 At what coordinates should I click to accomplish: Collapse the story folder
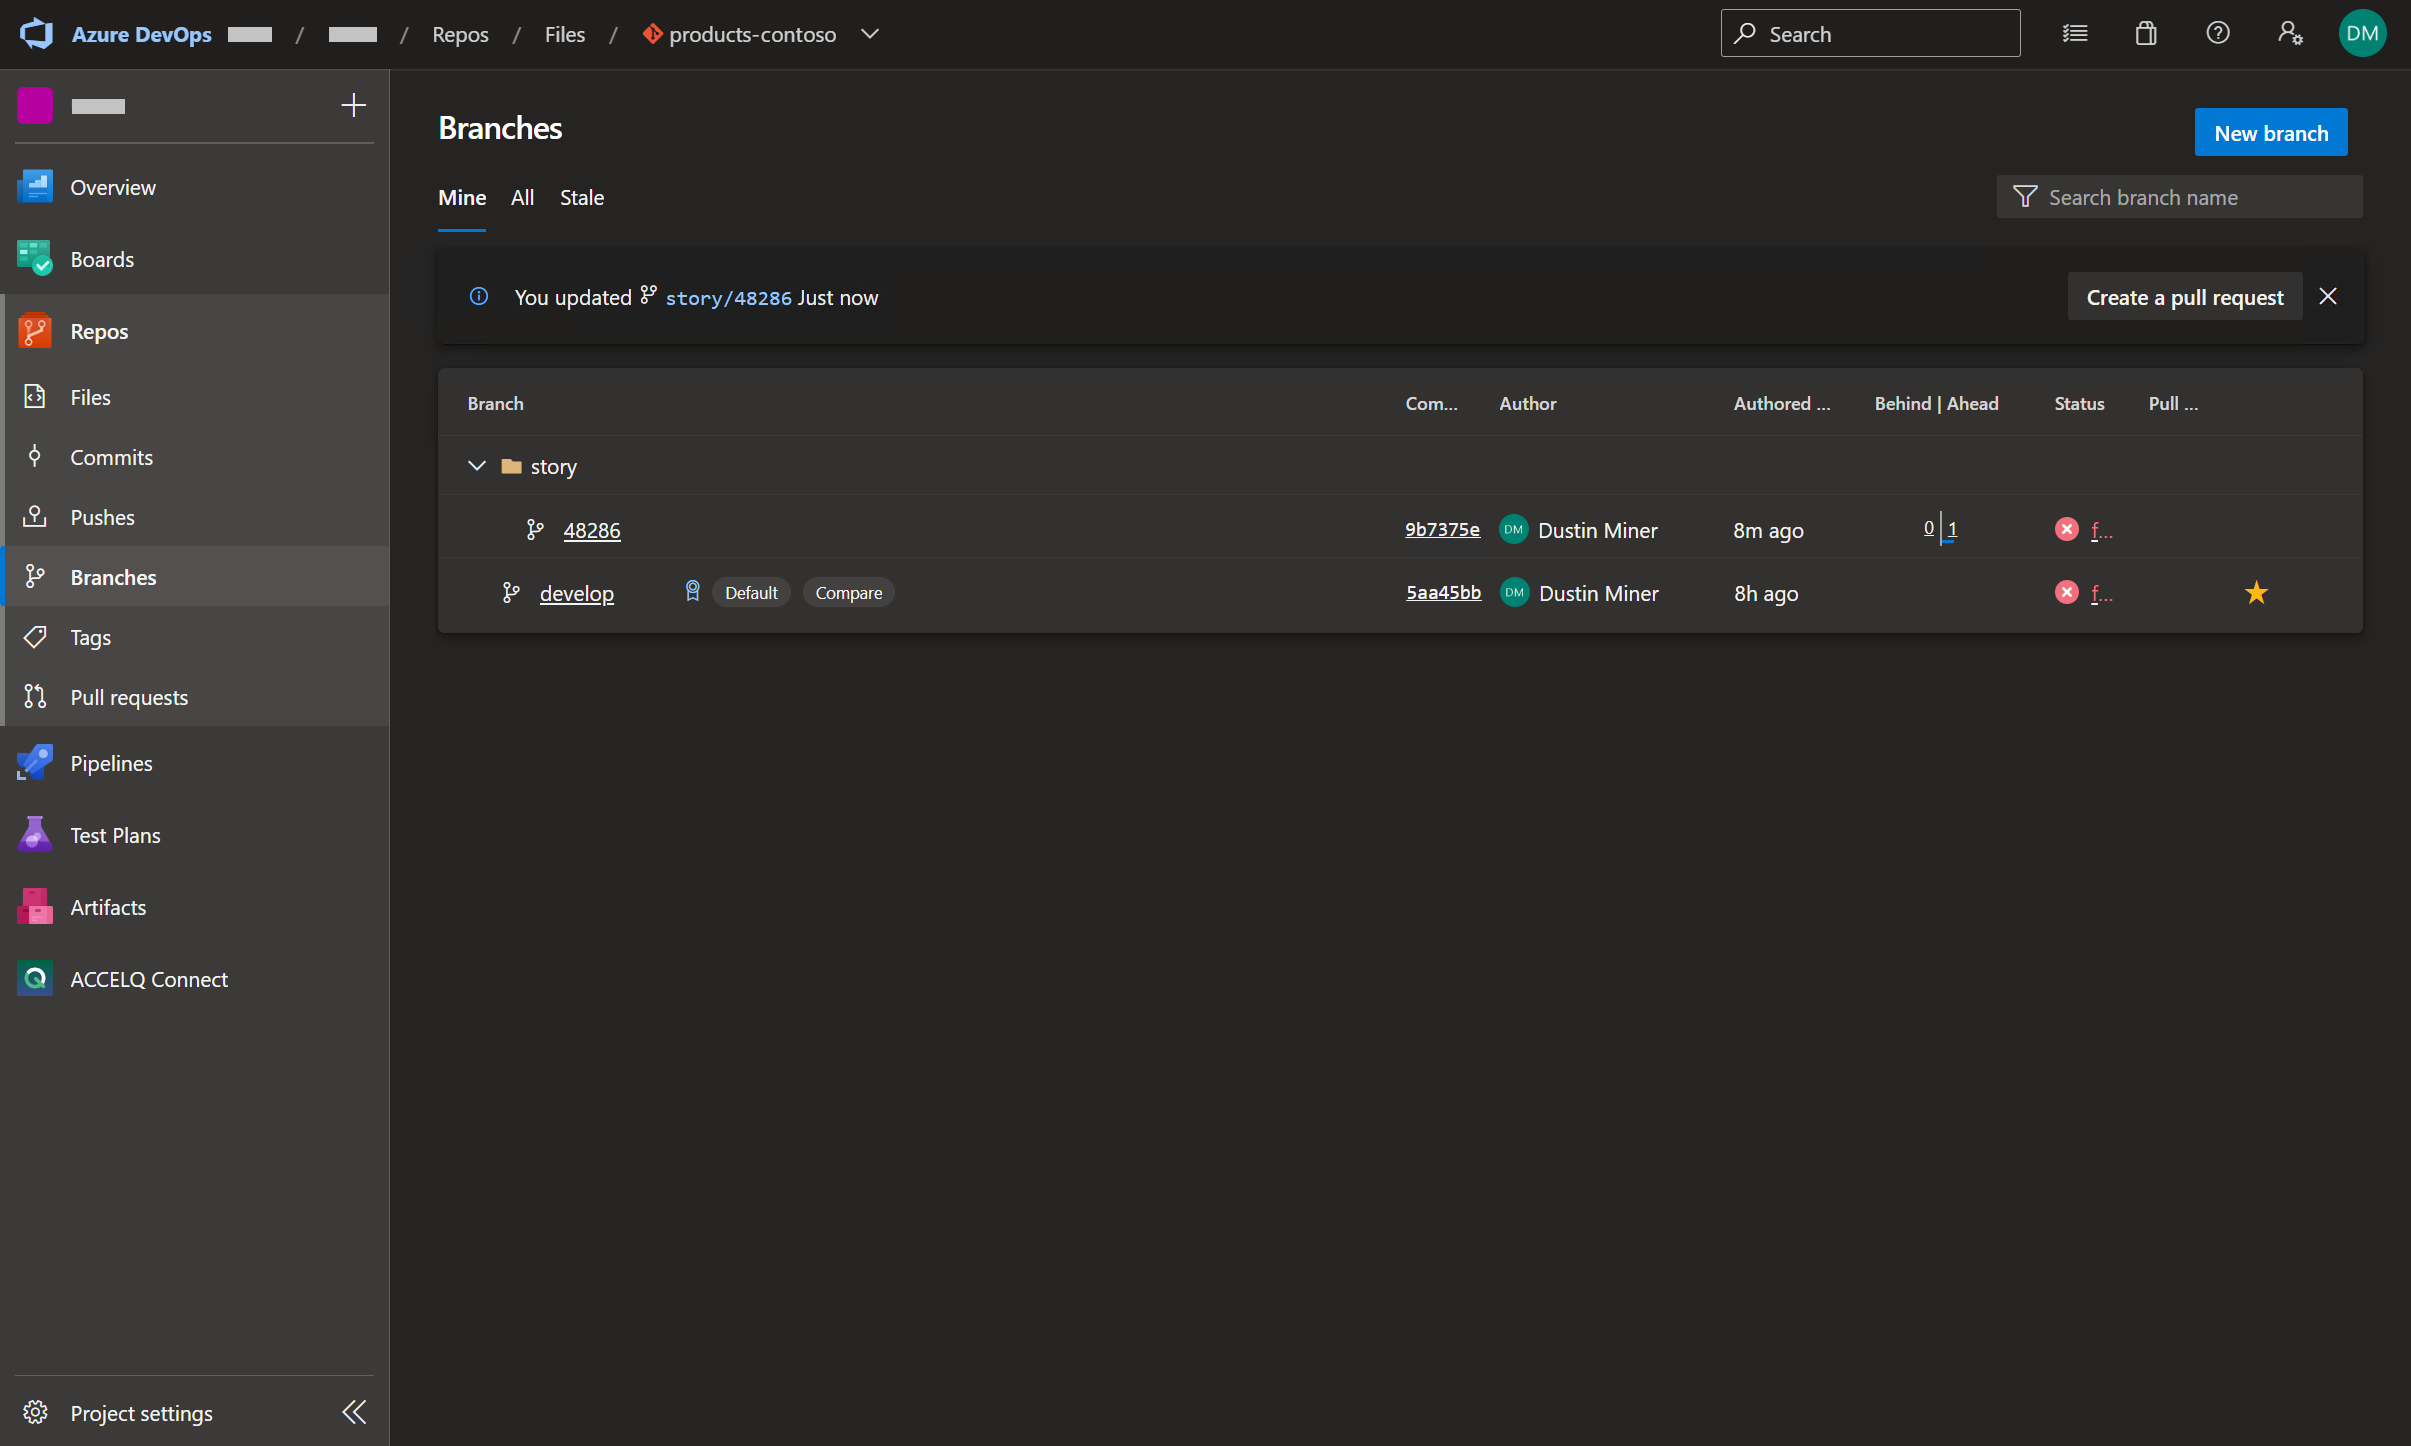pos(477,467)
